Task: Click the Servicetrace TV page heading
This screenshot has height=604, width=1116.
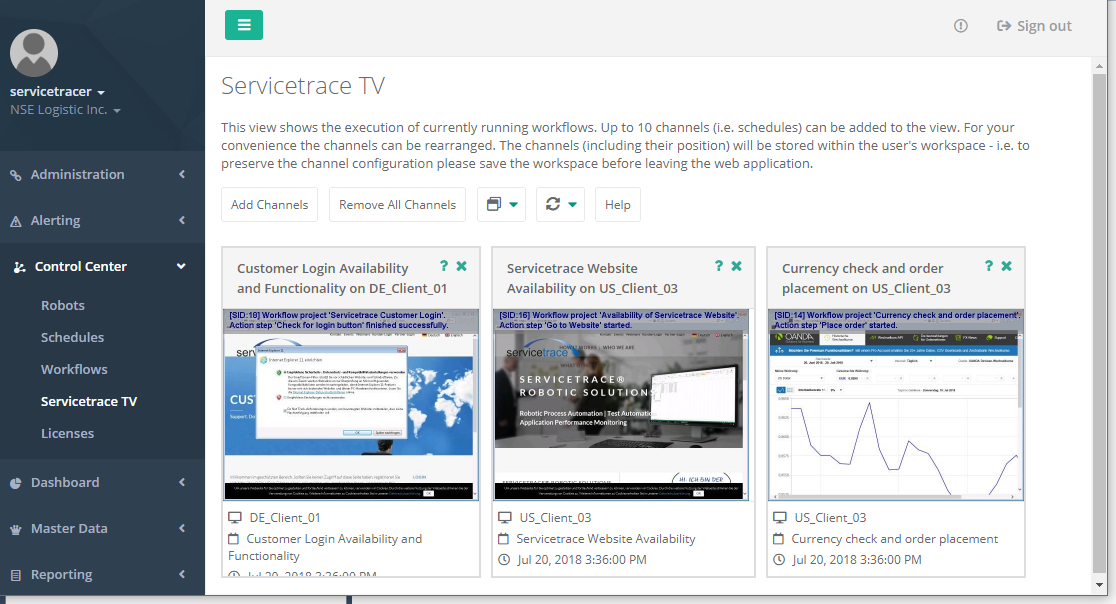Action: pos(302,85)
